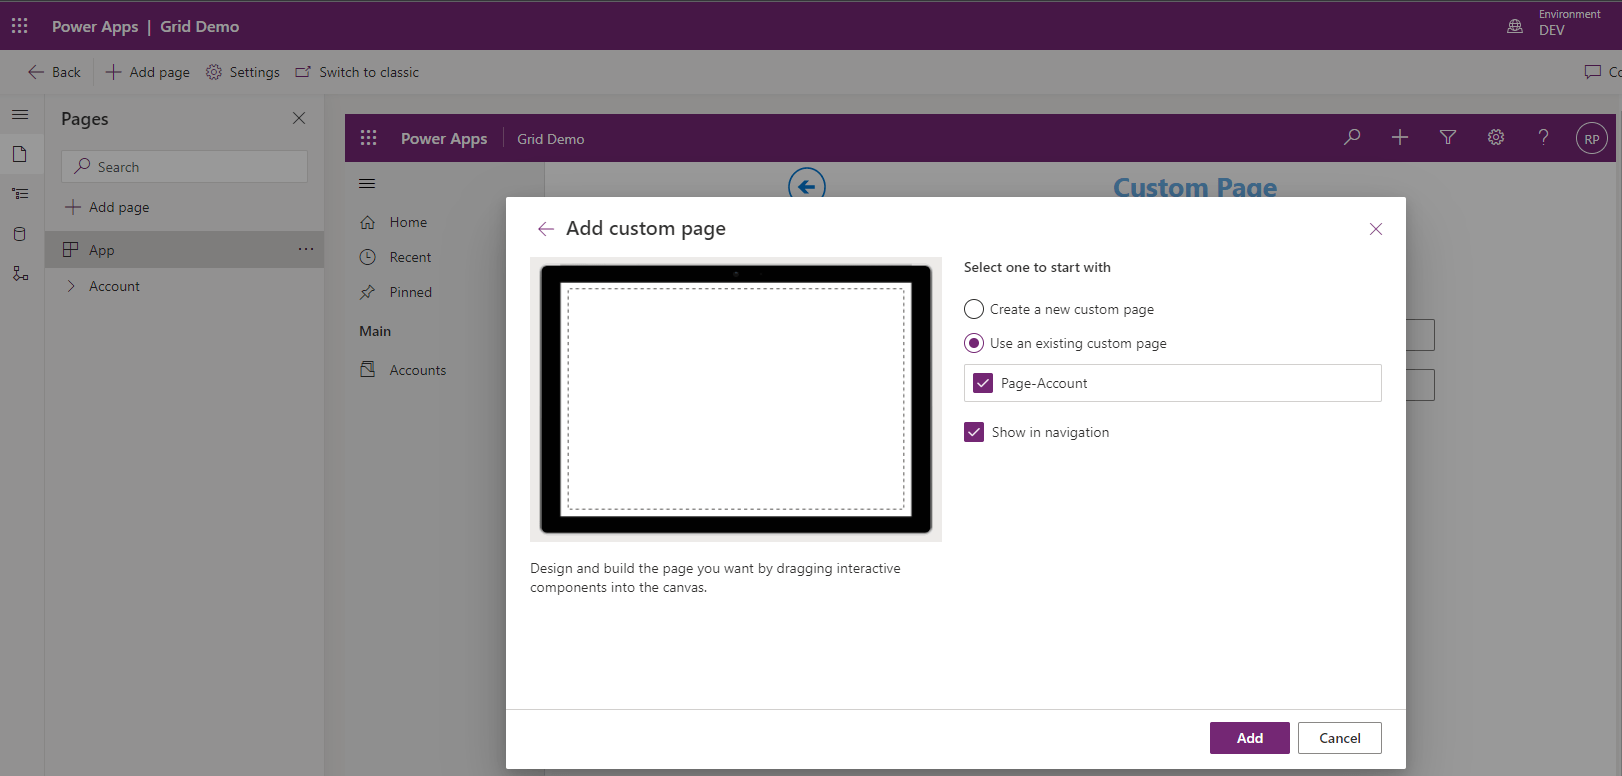Select Account in the Pages tree
Viewport: 1622px width, 776px height.
point(114,286)
